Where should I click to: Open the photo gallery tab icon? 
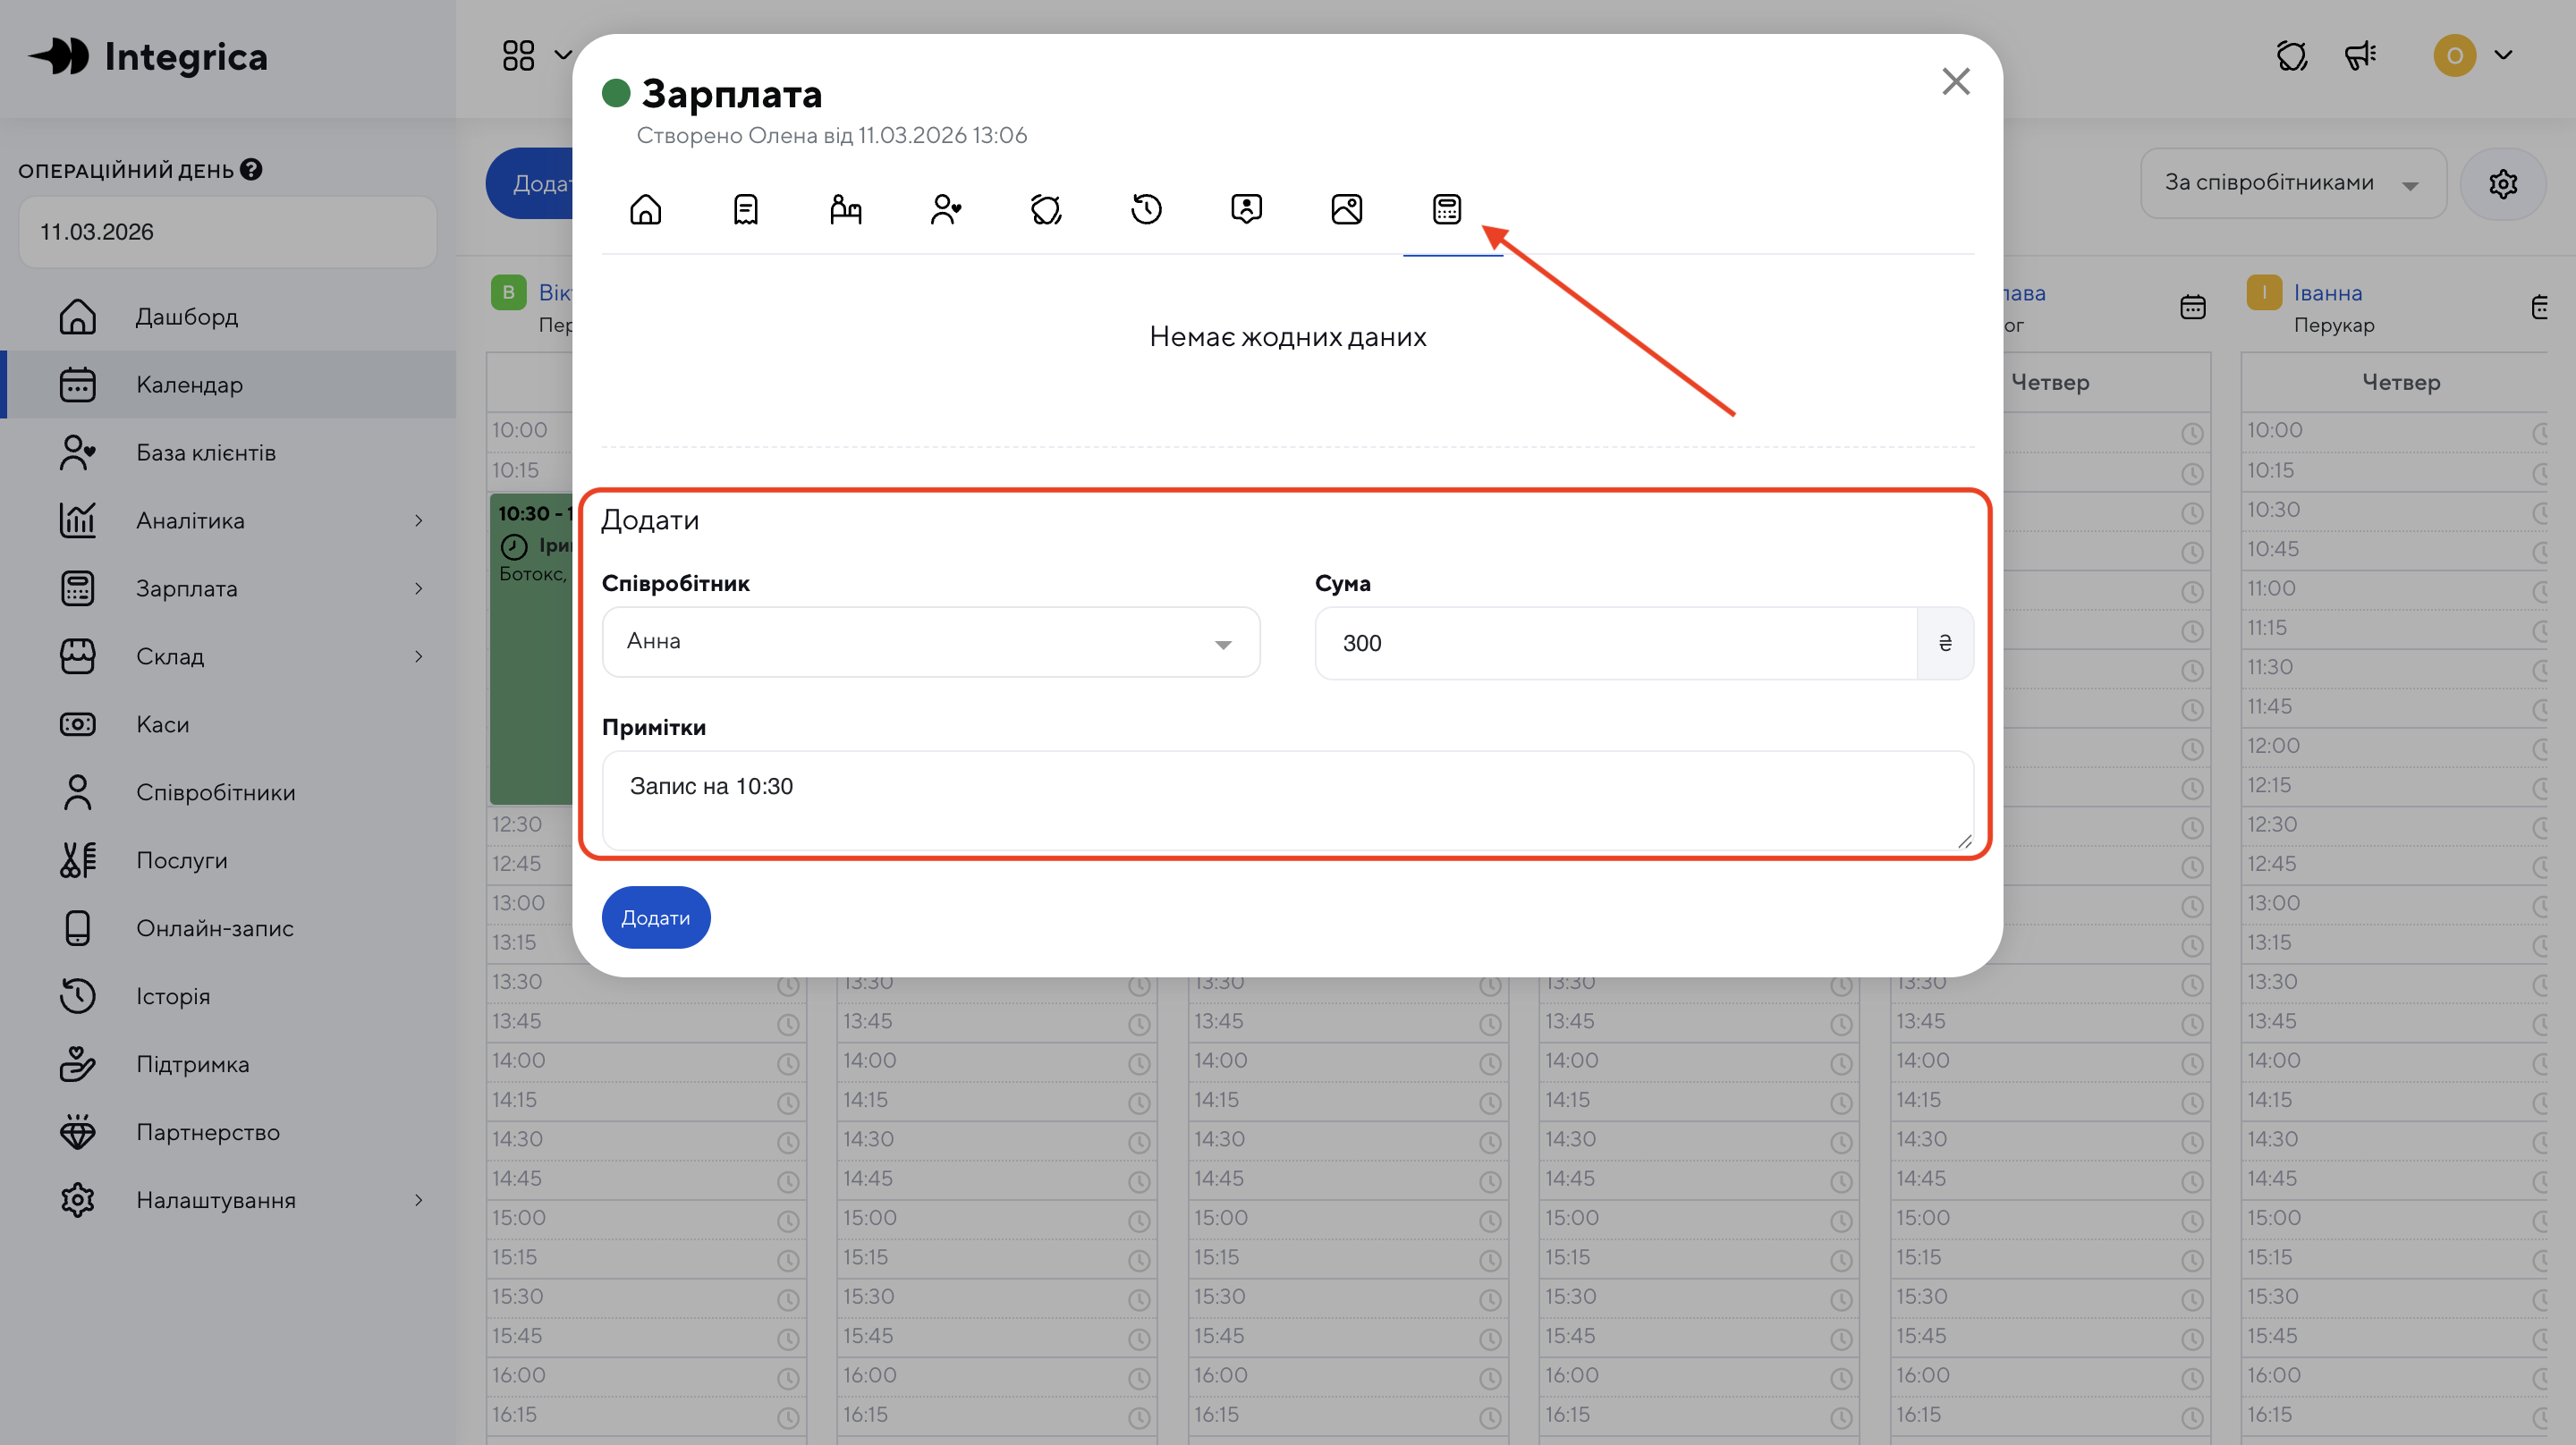point(1346,209)
